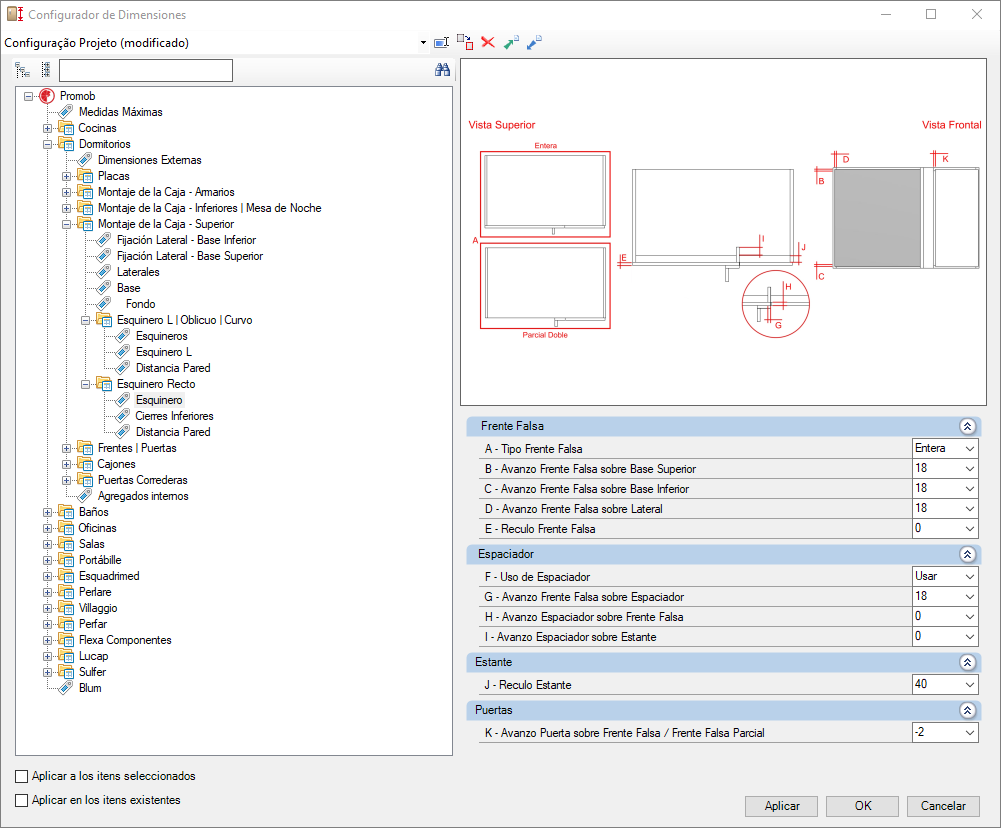Collapse the Frente Falsa section
The image size is (1001, 828).
(x=967, y=426)
